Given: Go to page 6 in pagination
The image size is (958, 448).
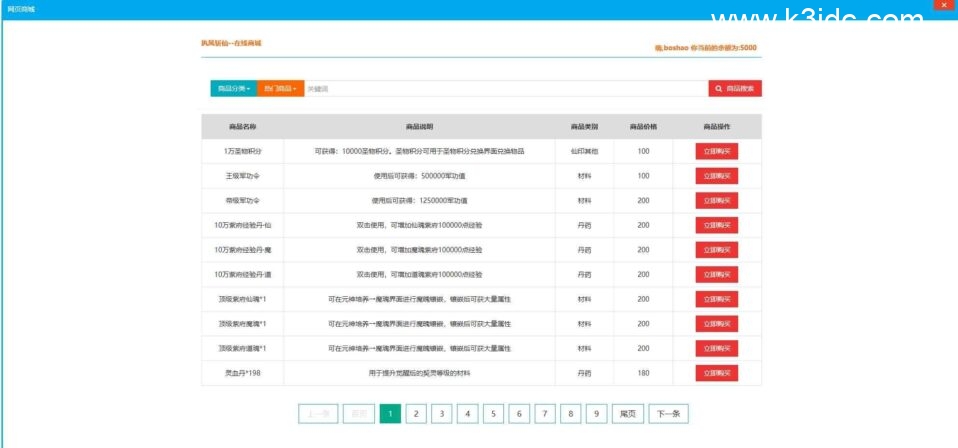Looking at the screenshot, I should click(x=519, y=414).
